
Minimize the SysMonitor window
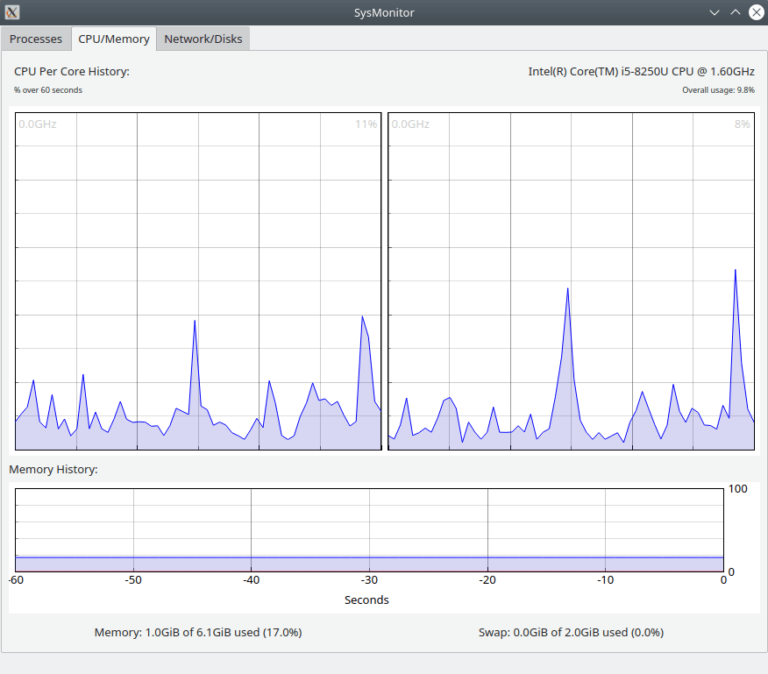[714, 12]
